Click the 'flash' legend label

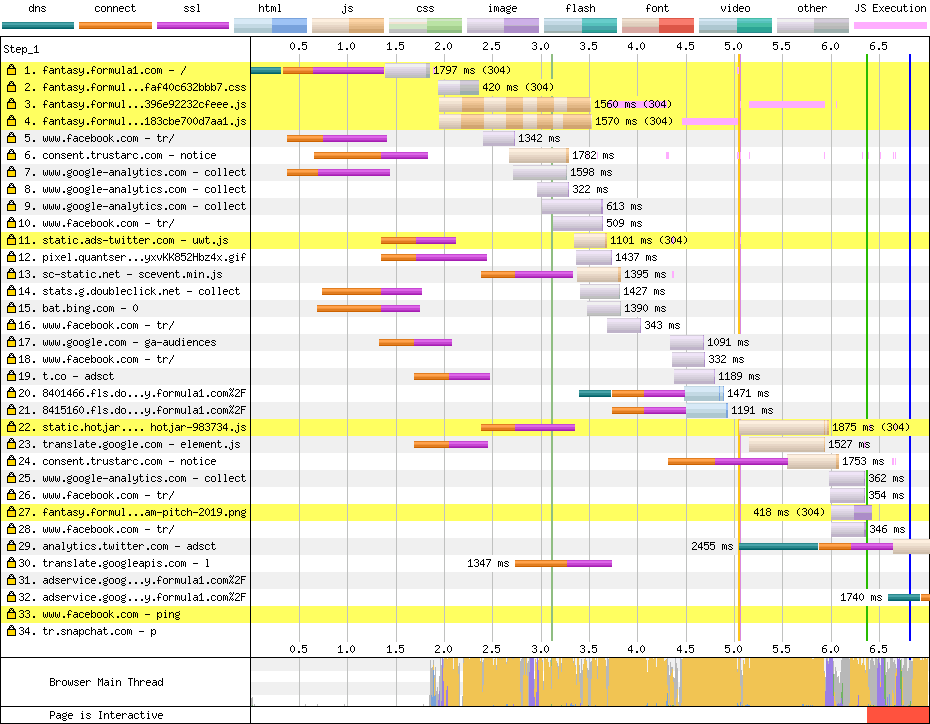click(x=580, y=8)
